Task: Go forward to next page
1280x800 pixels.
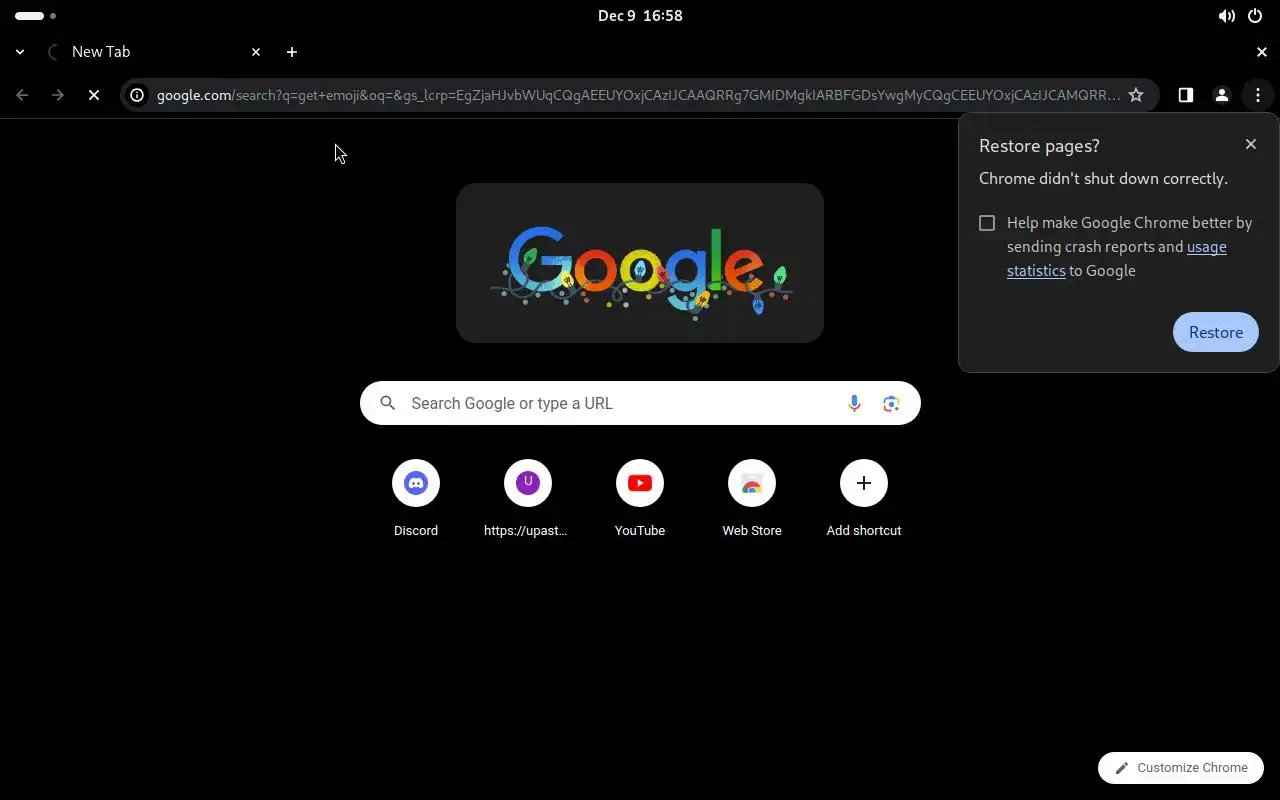Action: pyautogui.click(x=58, y=95)
